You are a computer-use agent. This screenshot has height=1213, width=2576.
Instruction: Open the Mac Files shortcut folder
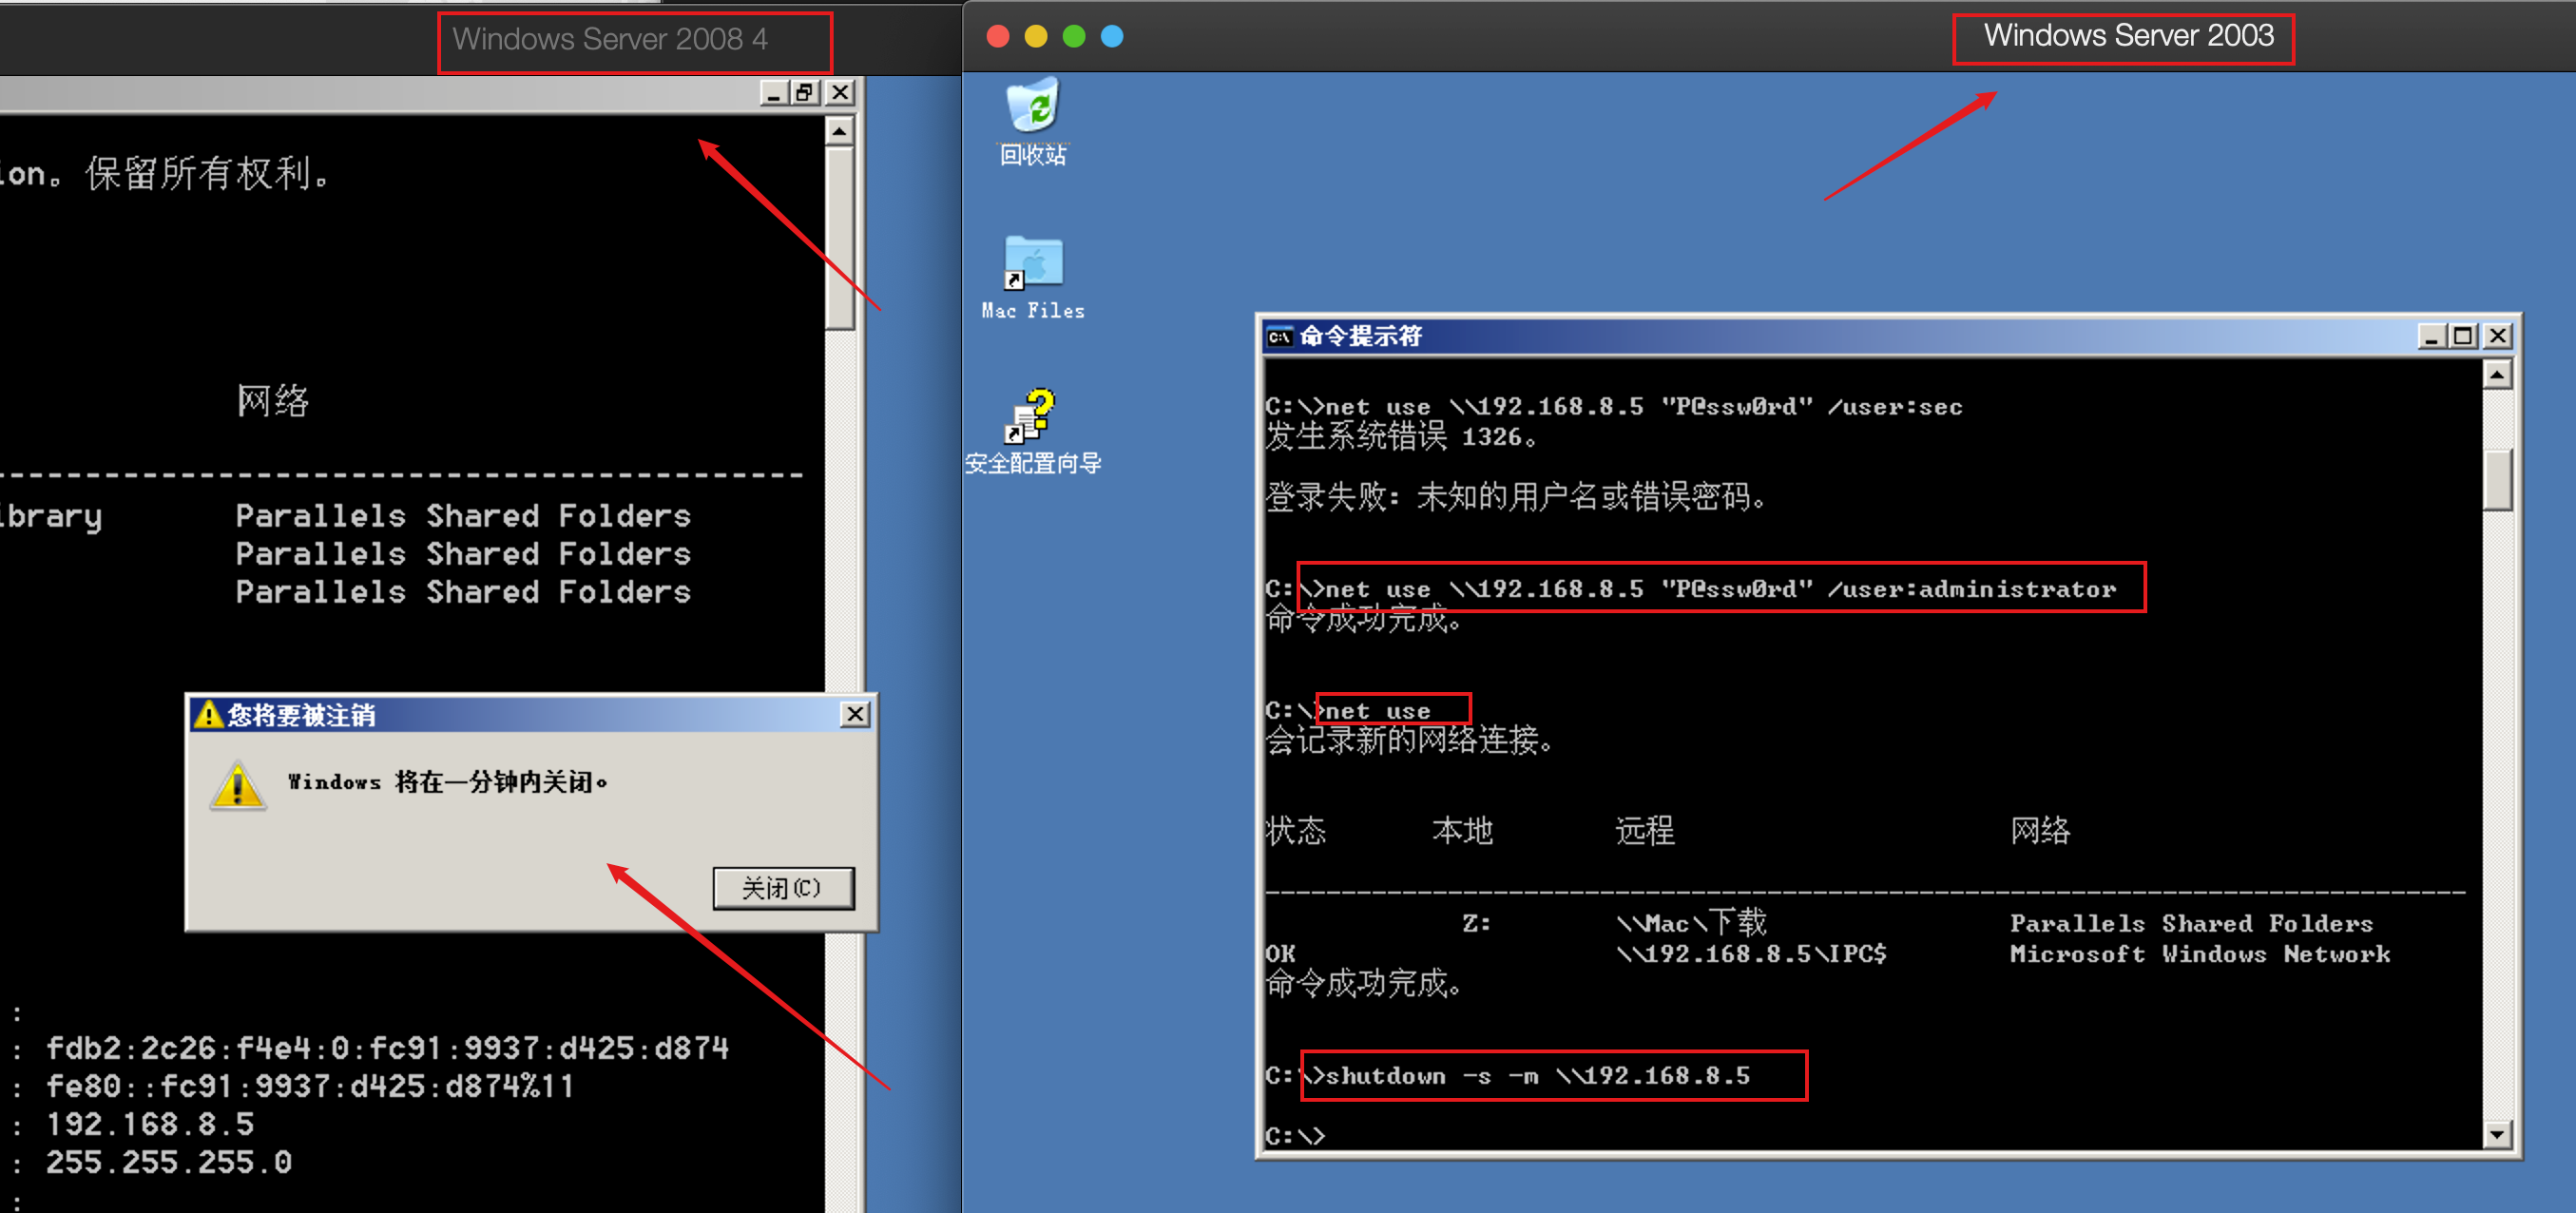coord(1033,278)
